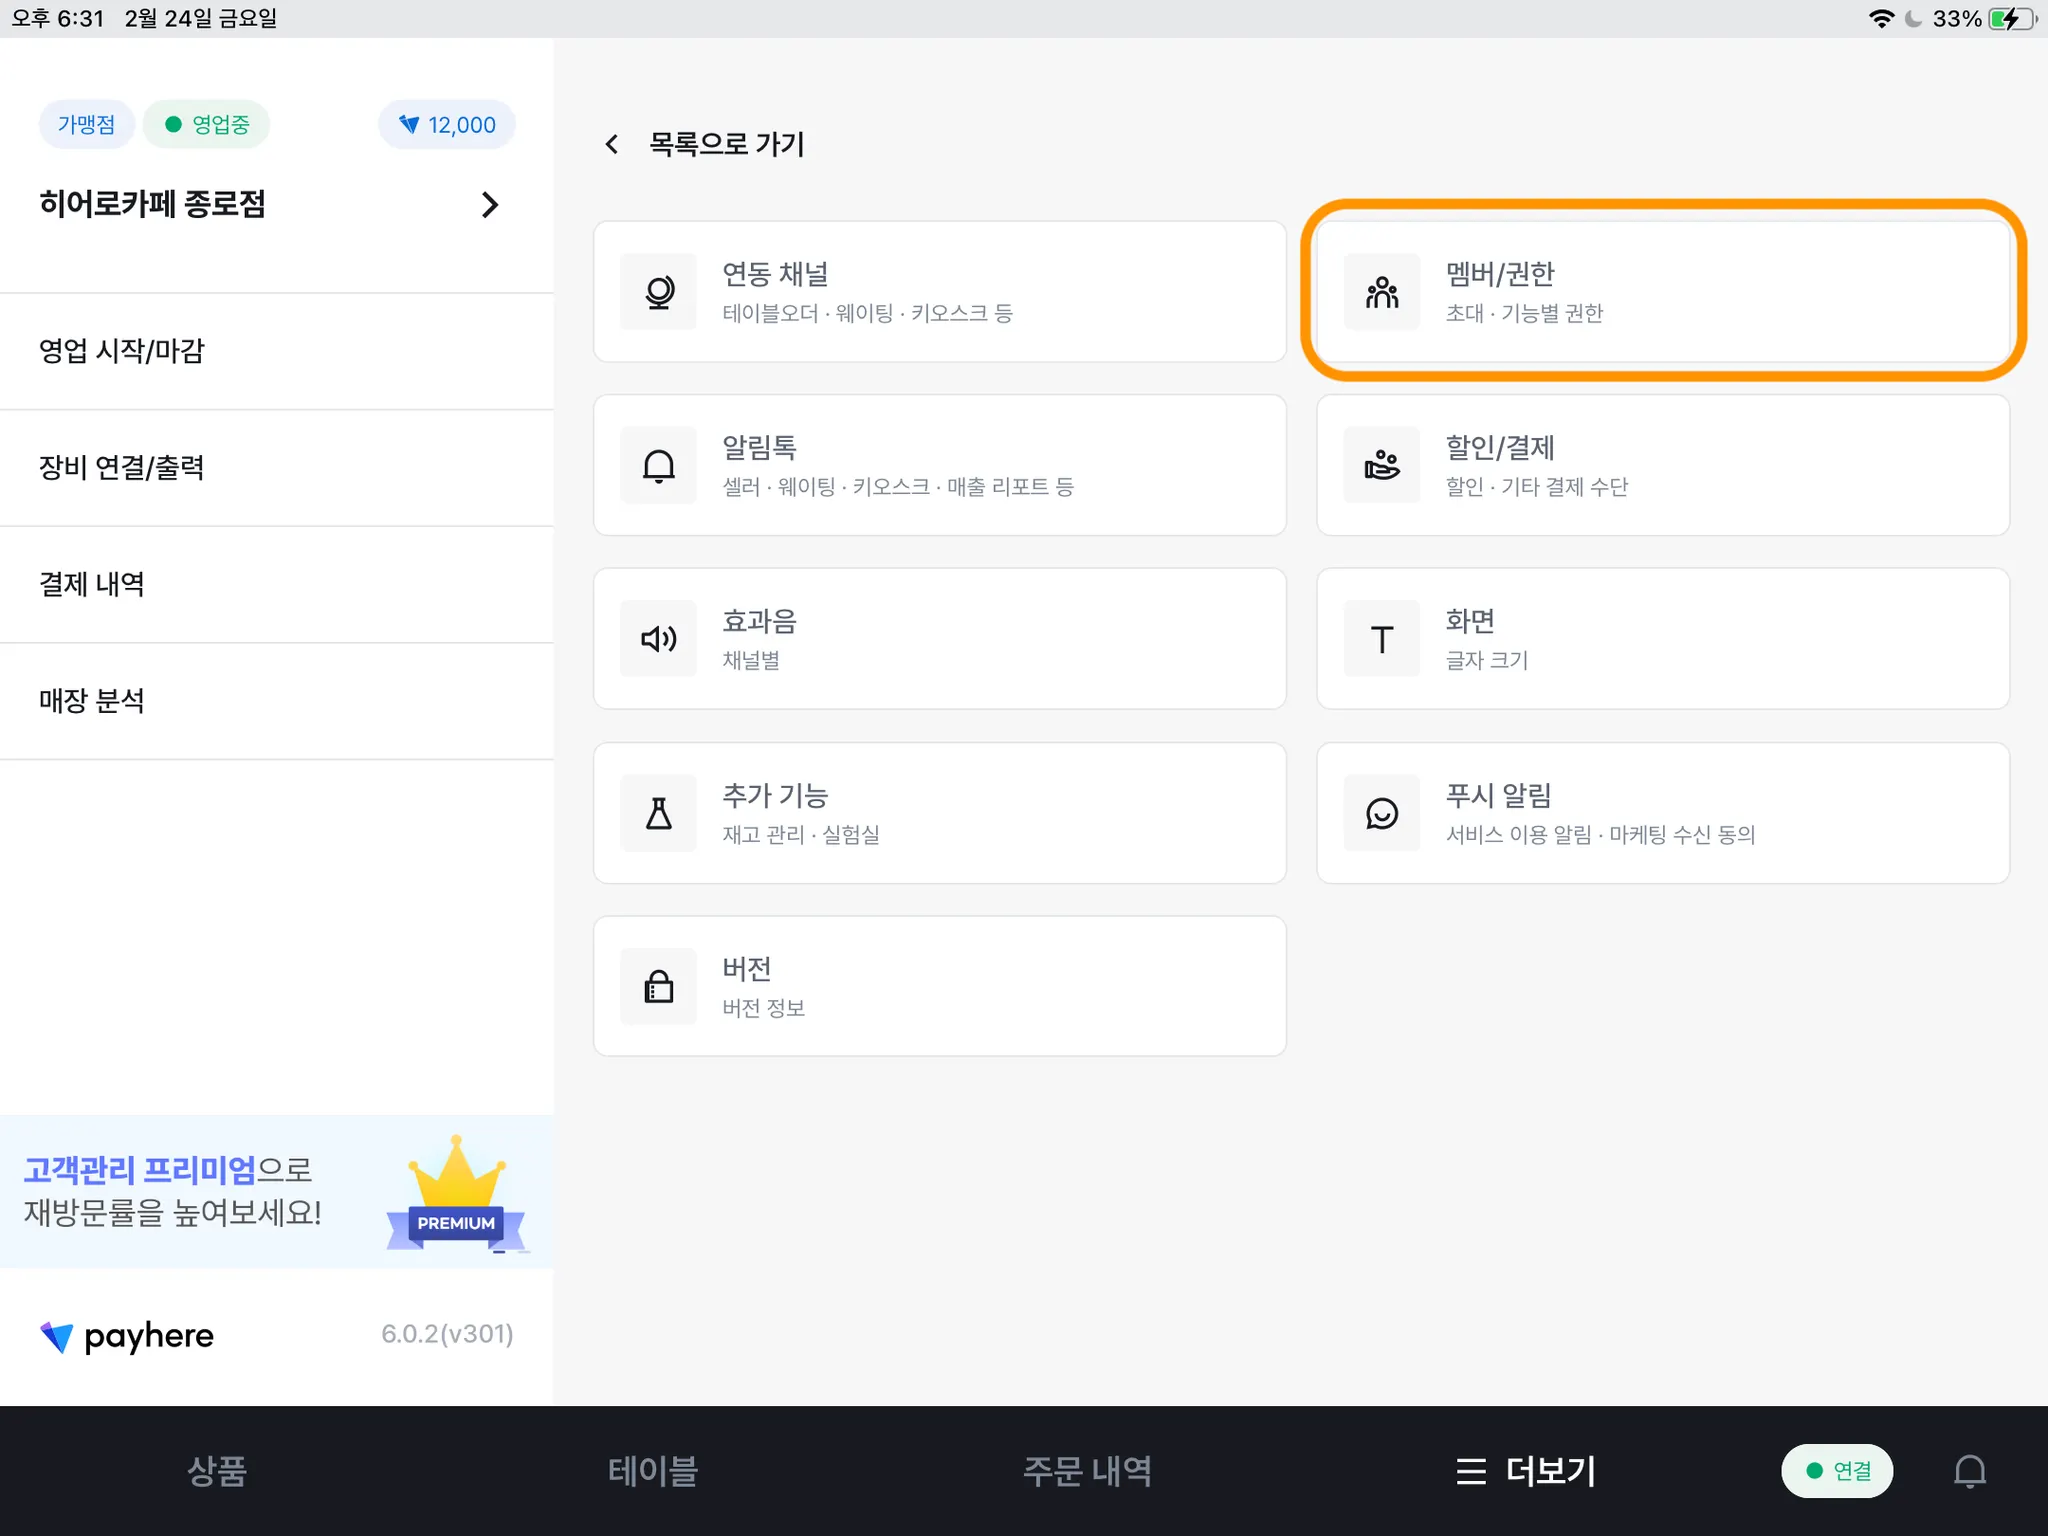Open the 연동 채널 globe icon
This screenshot has height=1536, width=2048.
[x=658, y=292]
